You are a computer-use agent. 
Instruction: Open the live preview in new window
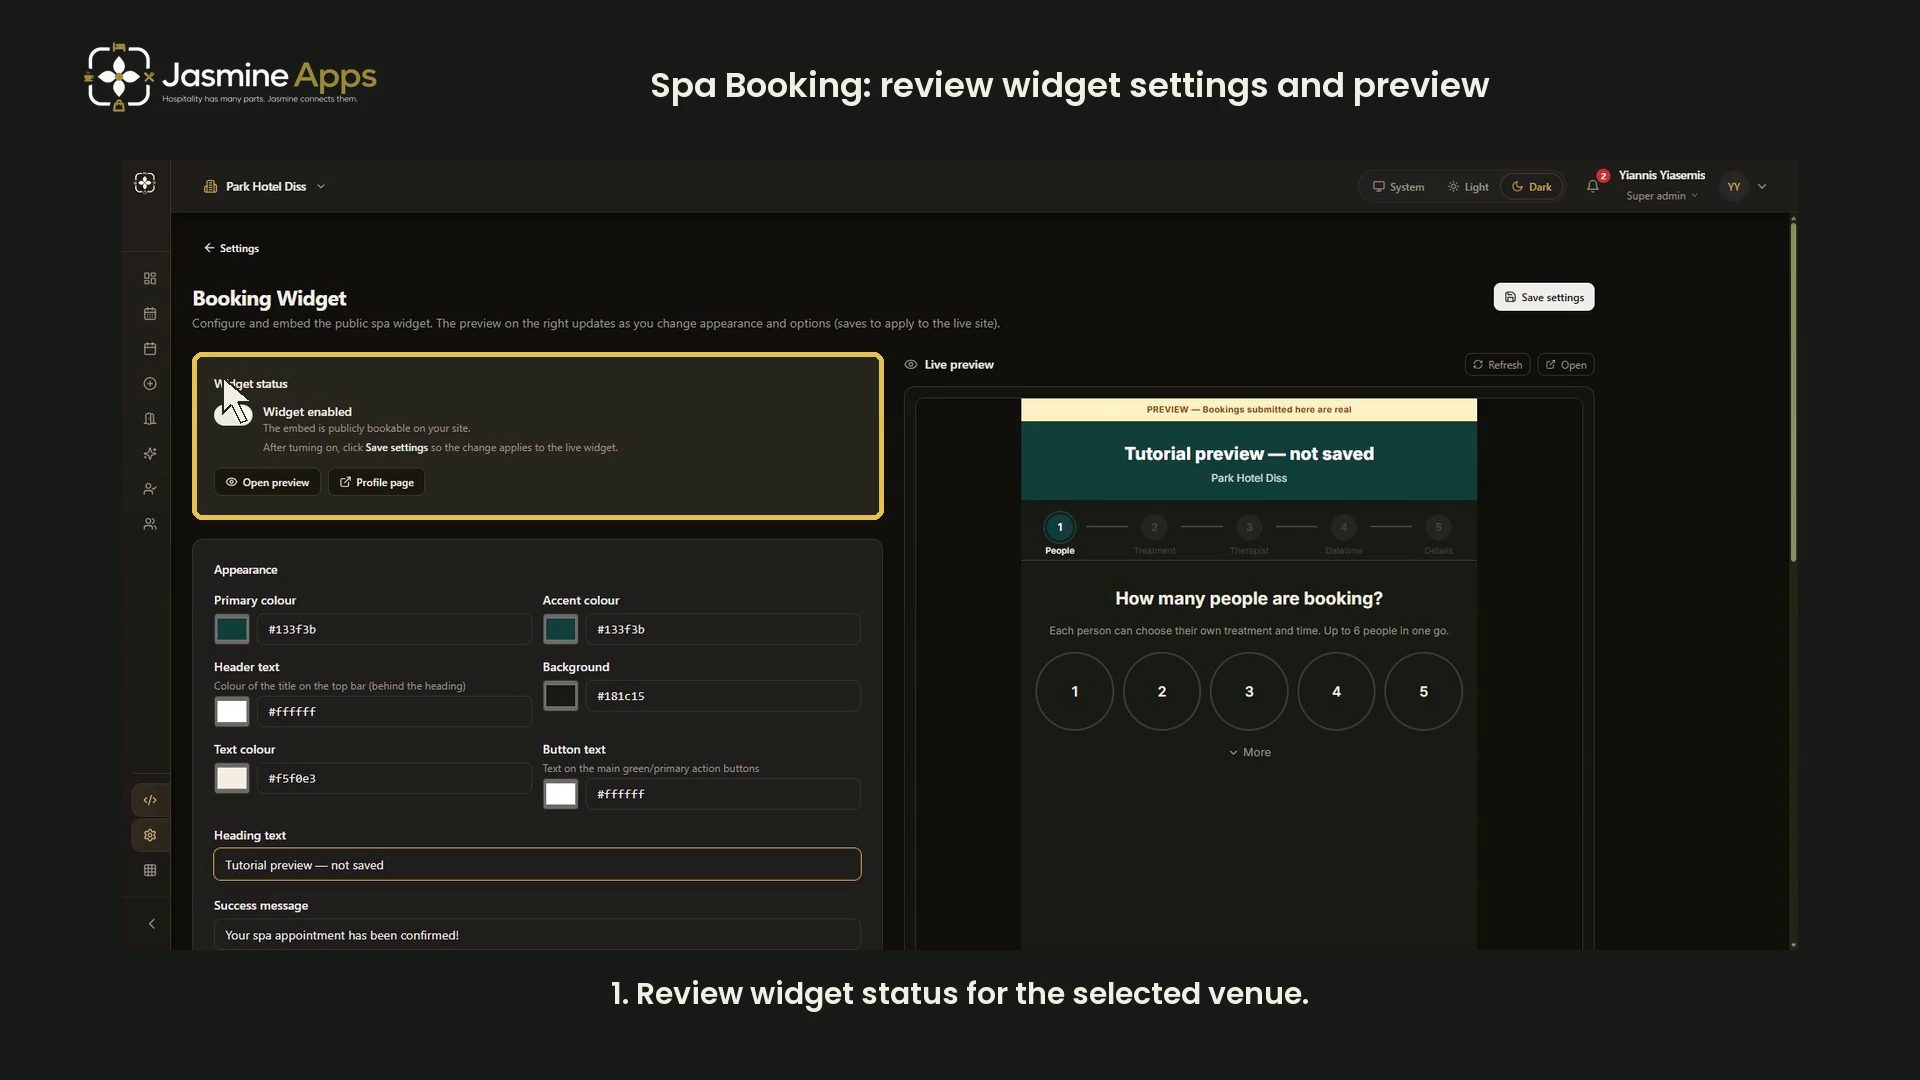(1566, 365)
